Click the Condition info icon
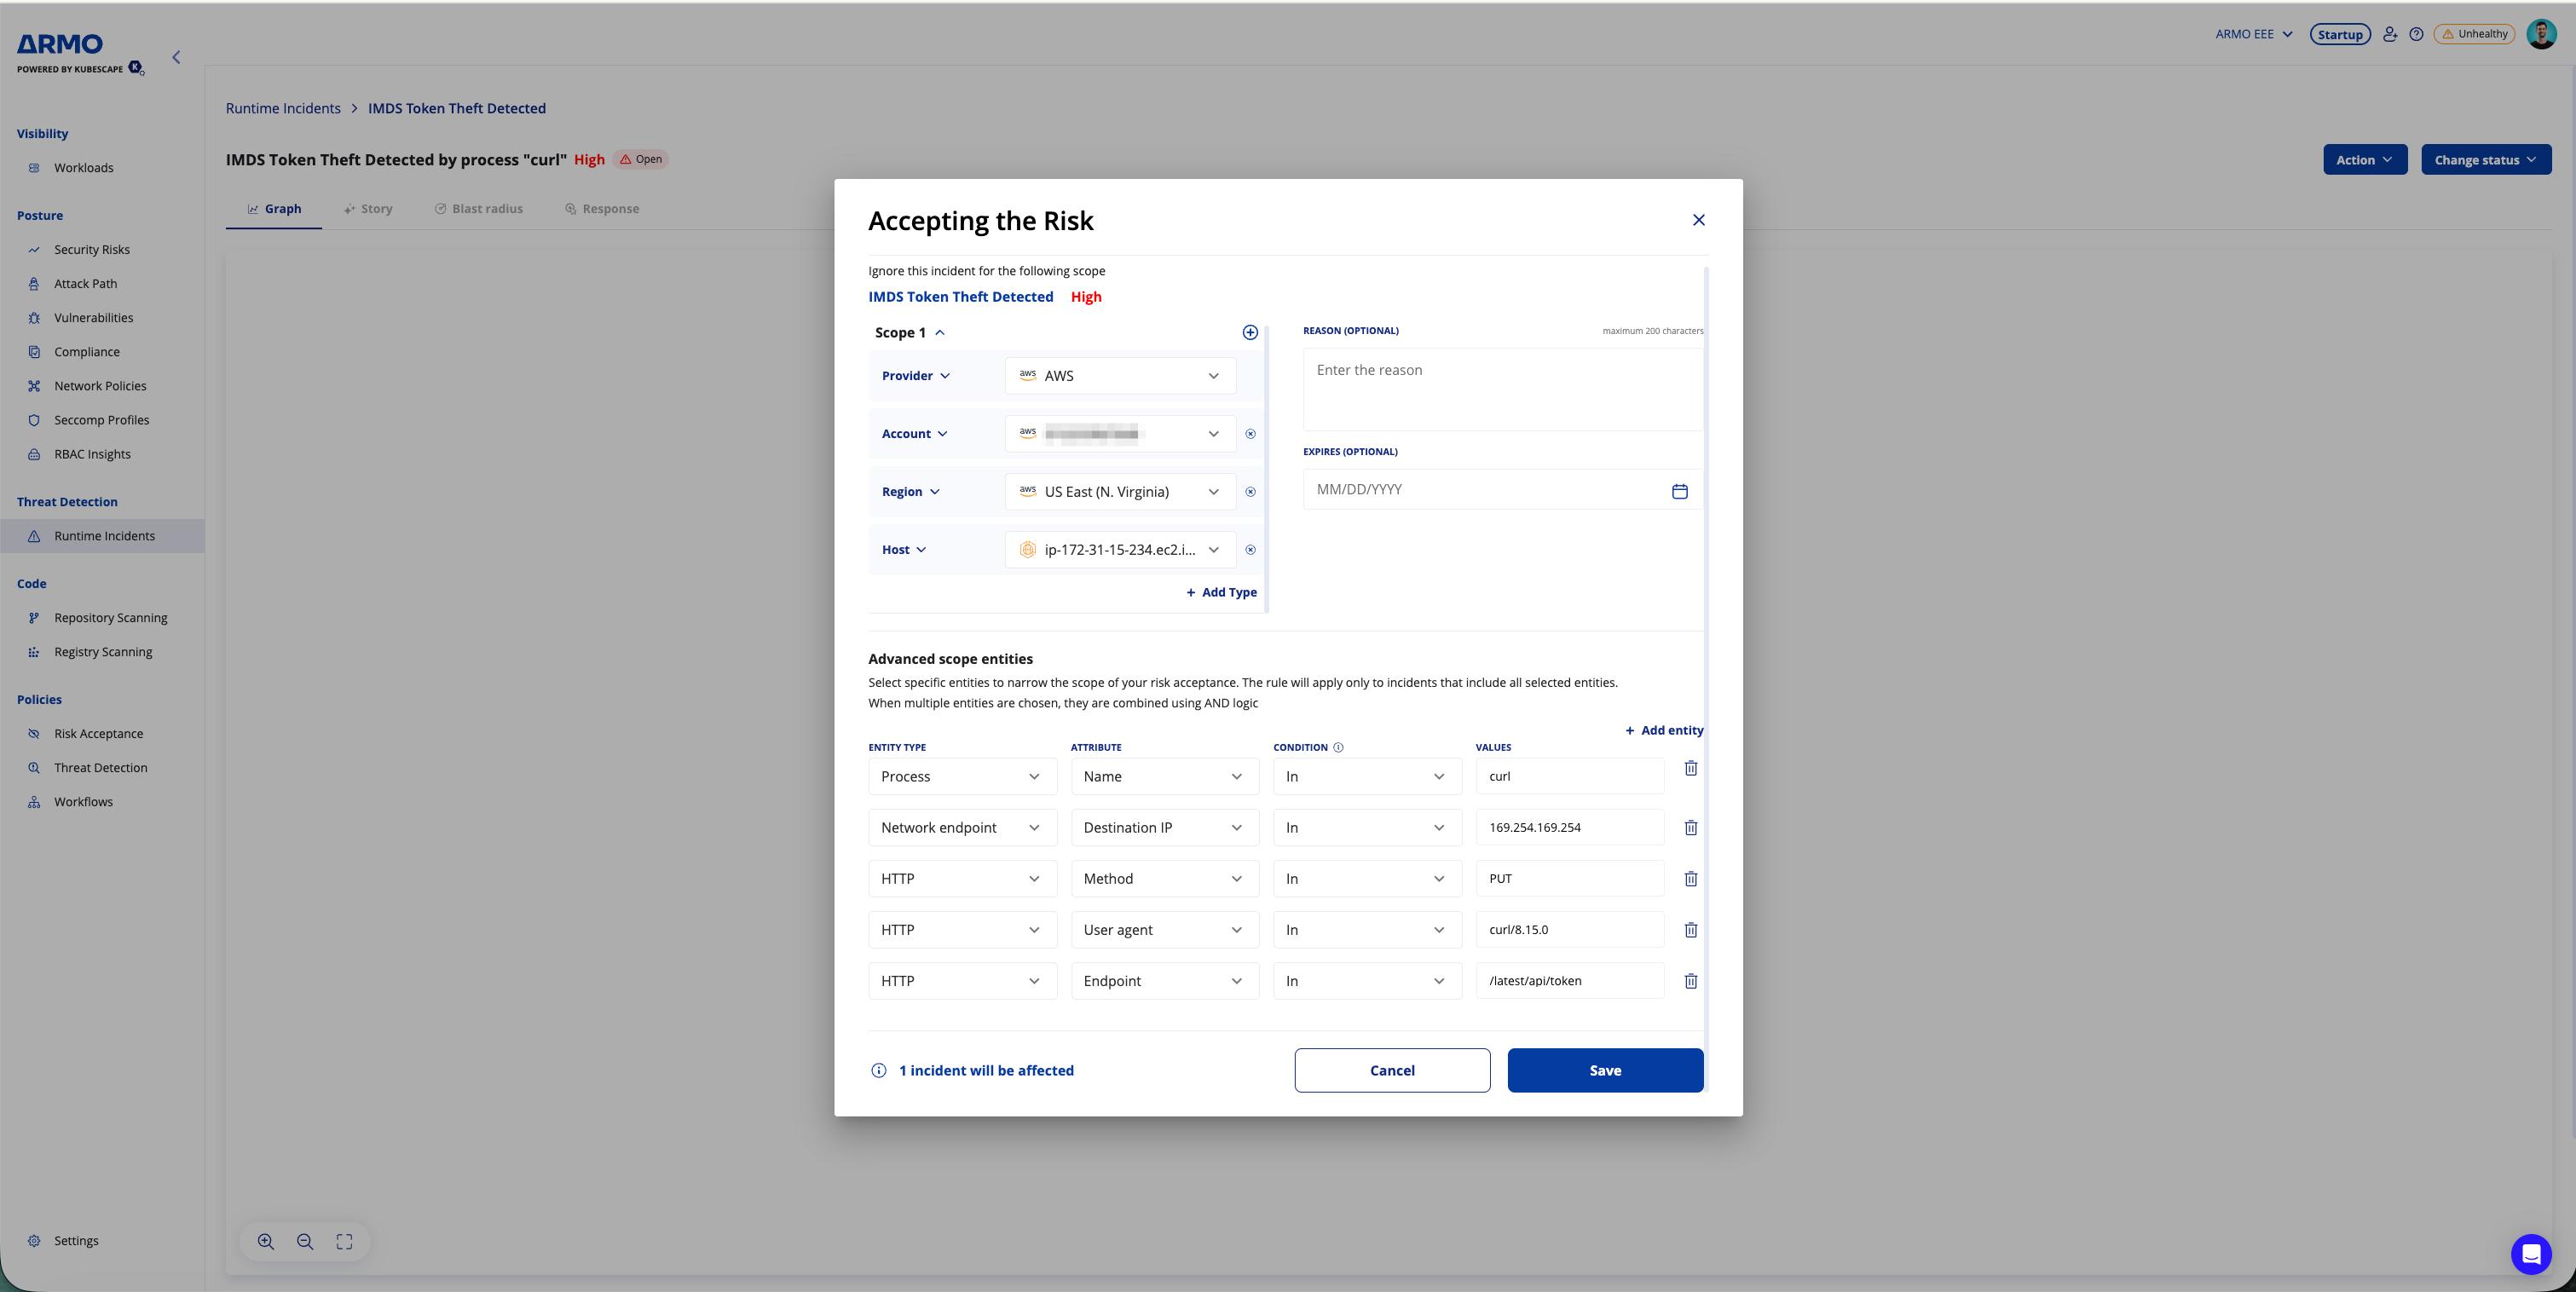Screen dimensions: 2576x1292 [1338, 747]
